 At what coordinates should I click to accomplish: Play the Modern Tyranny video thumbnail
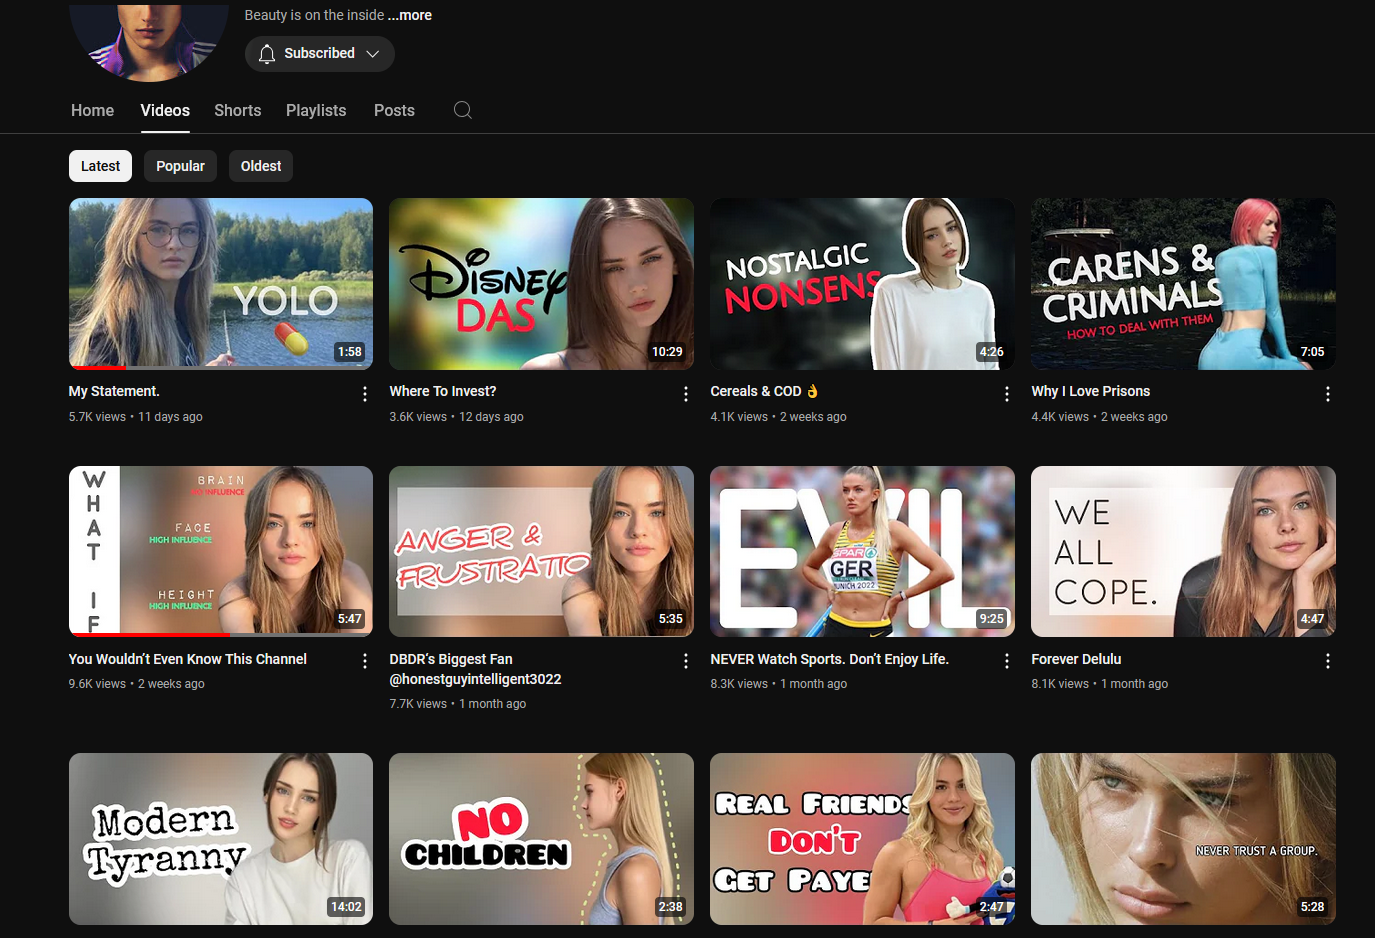[x=221, y=838]
